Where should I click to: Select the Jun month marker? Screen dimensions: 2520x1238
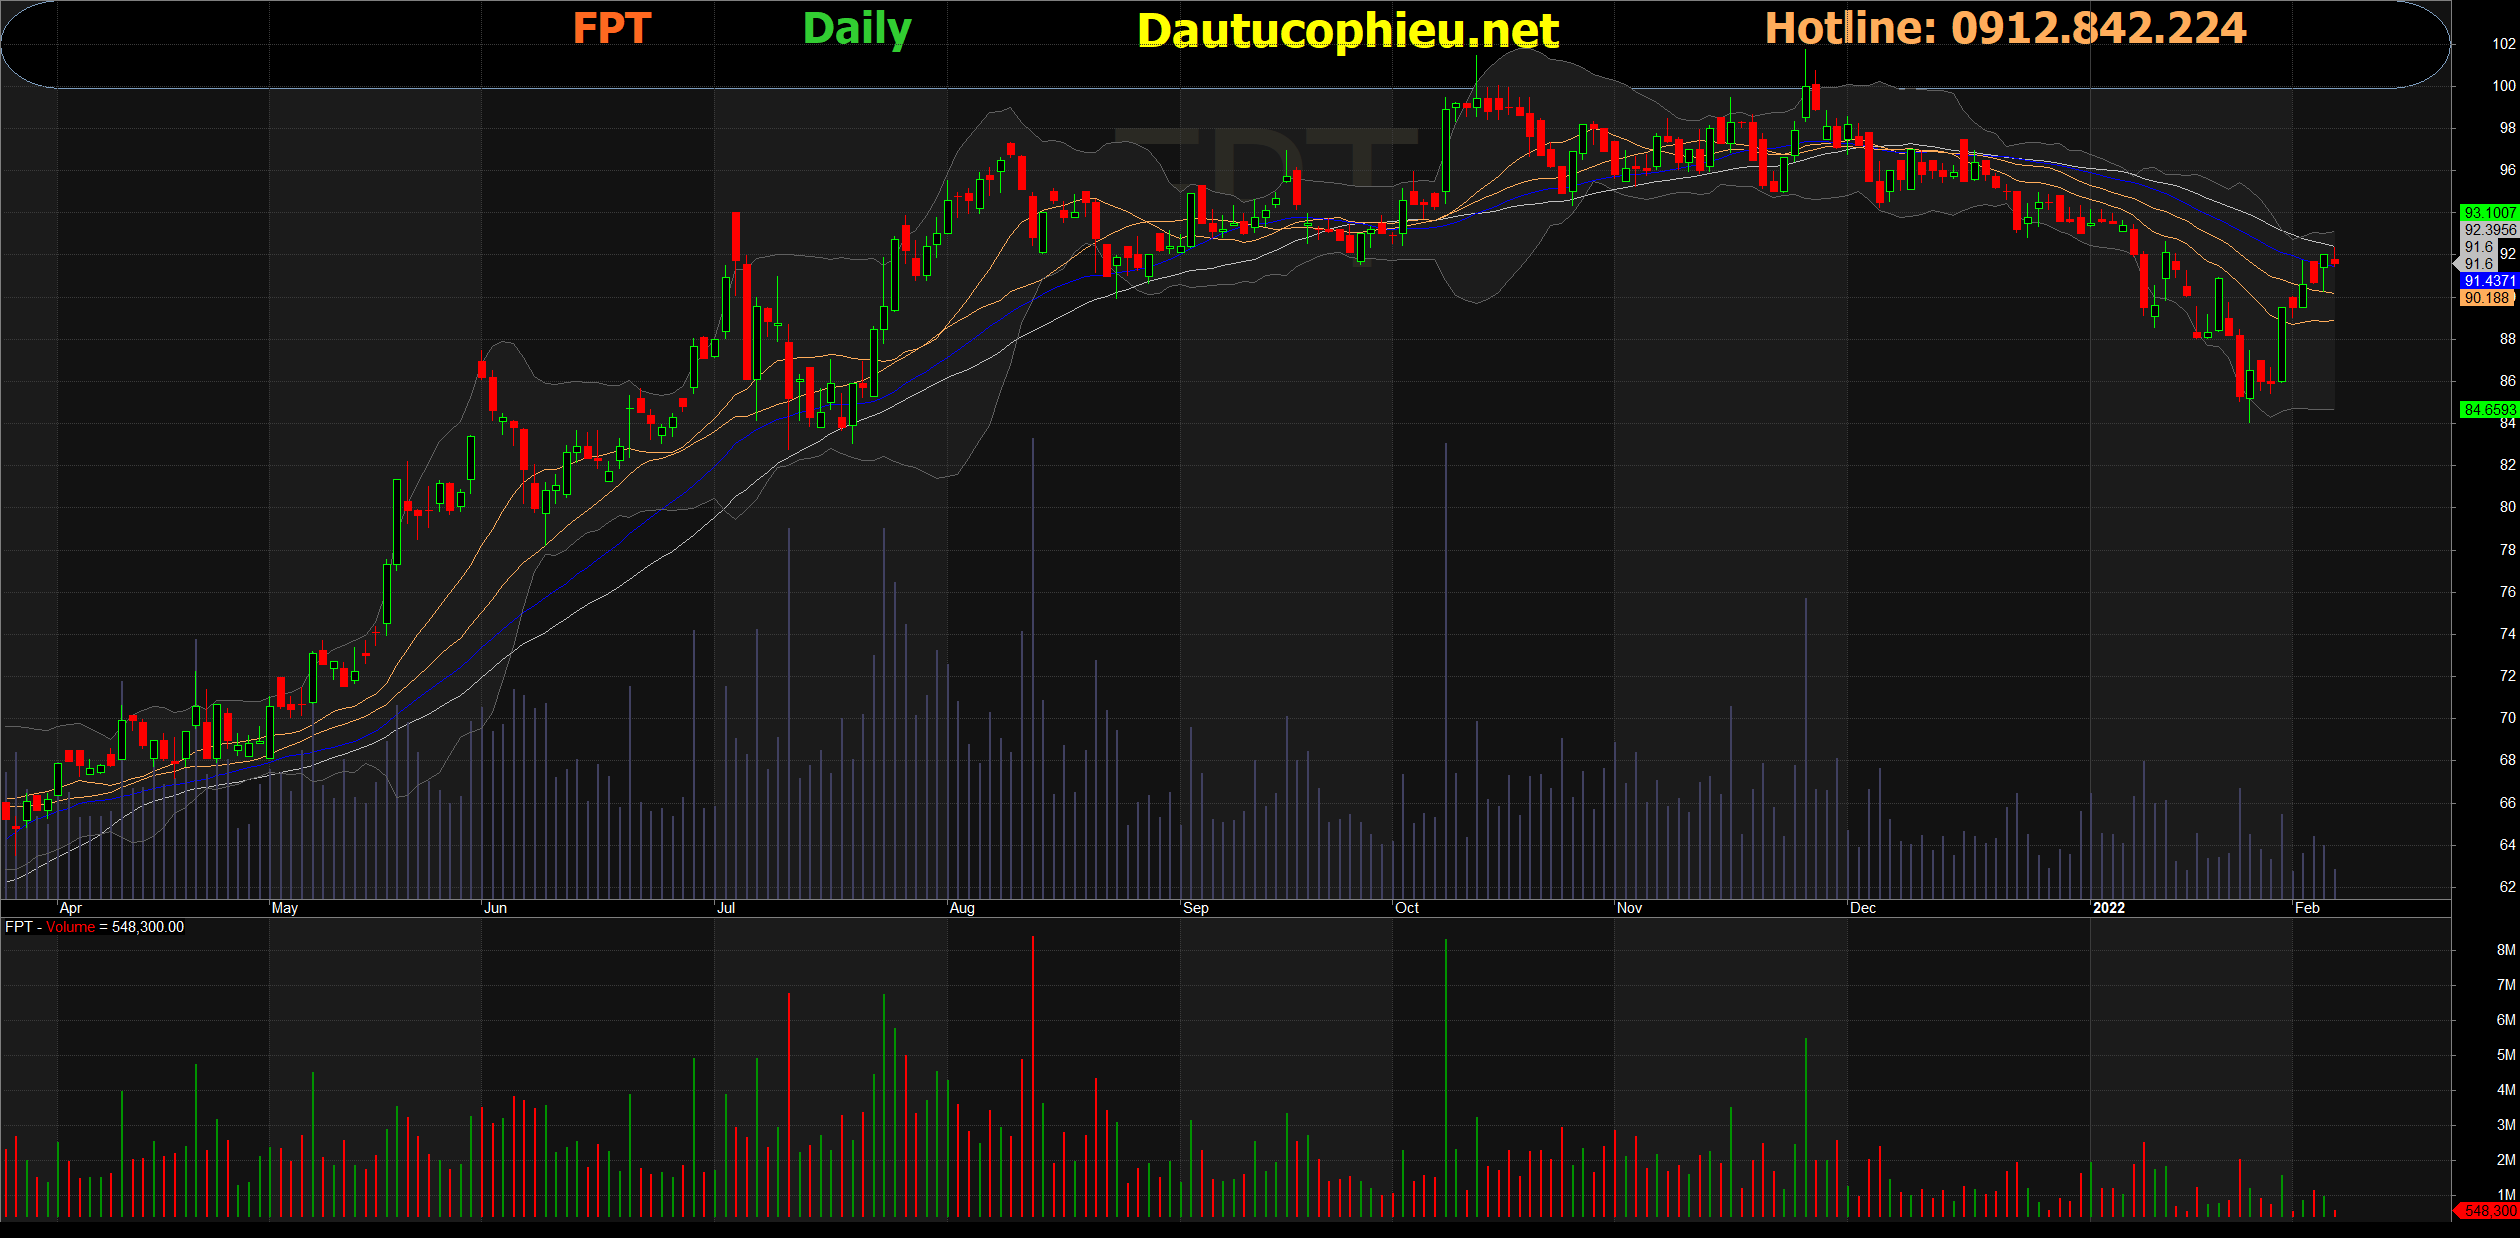pos(495,908)
